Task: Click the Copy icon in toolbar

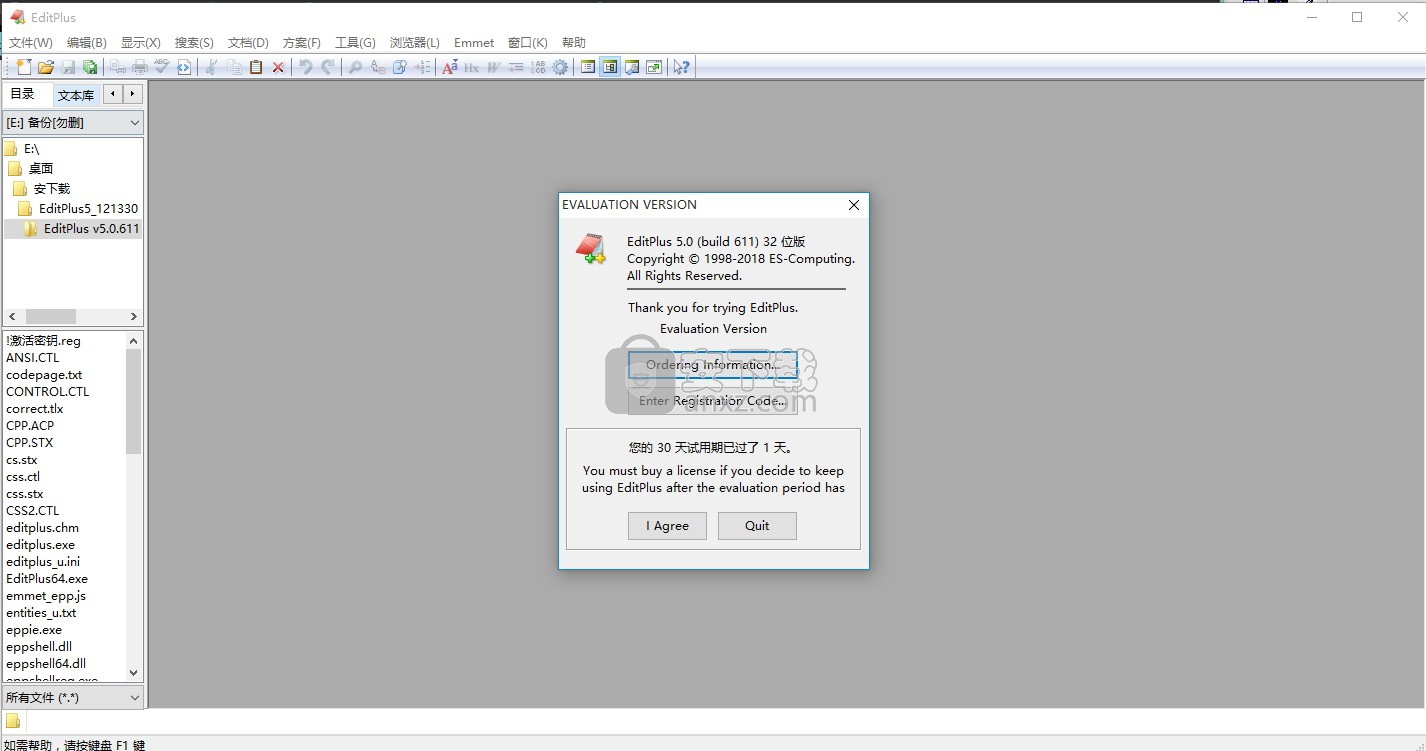Action: [x=234, y=67]
